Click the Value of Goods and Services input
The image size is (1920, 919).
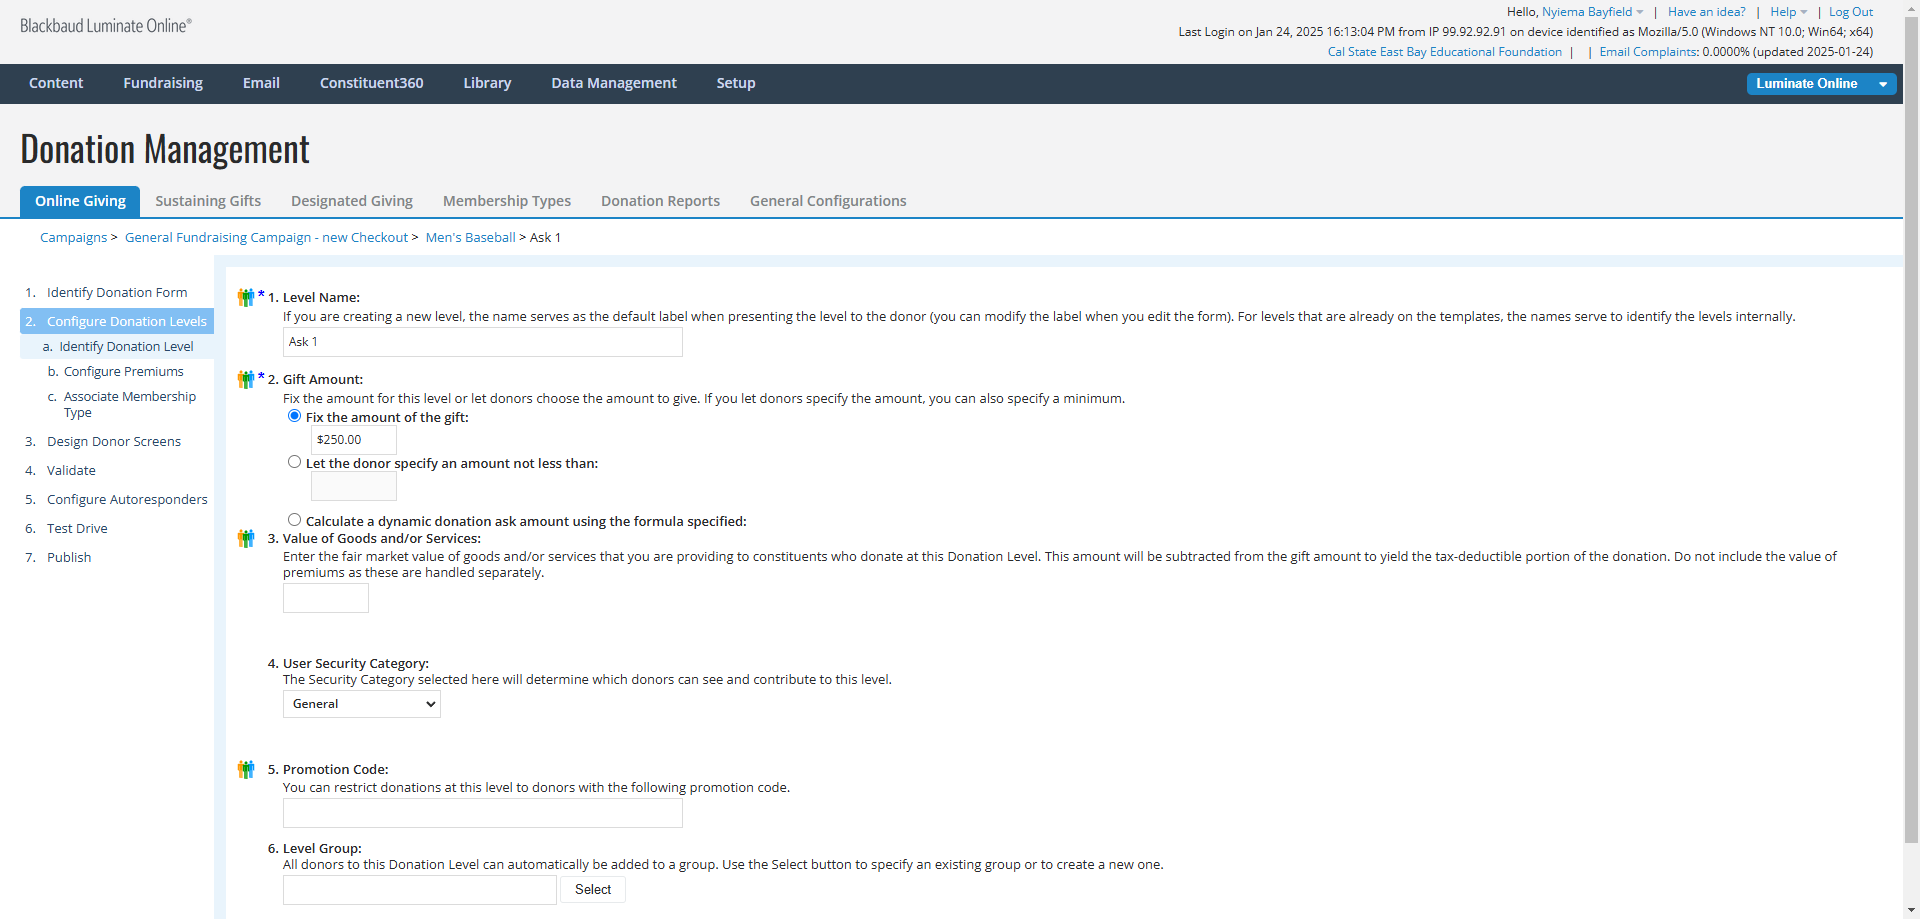pyautogui.click(x=326, y=598)
